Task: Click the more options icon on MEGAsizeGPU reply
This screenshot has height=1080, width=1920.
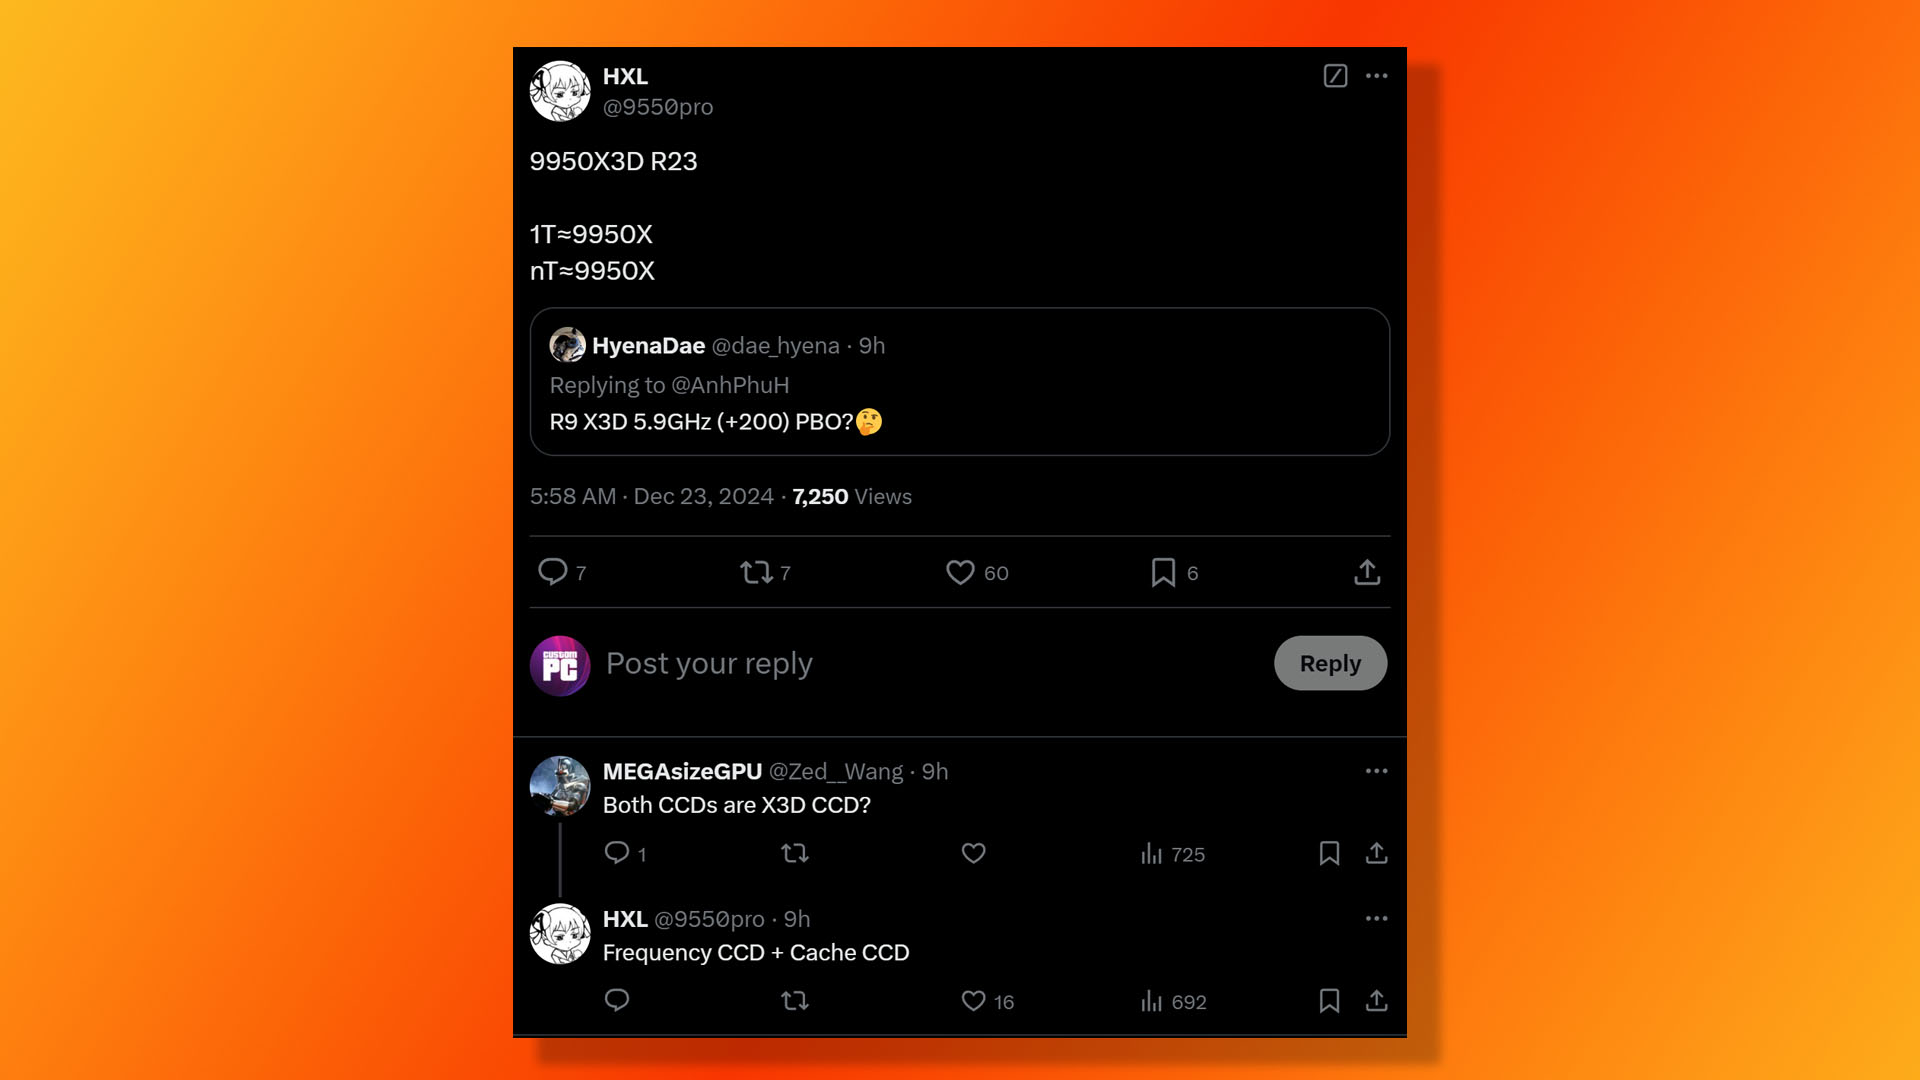Action: click(1375, 770)
